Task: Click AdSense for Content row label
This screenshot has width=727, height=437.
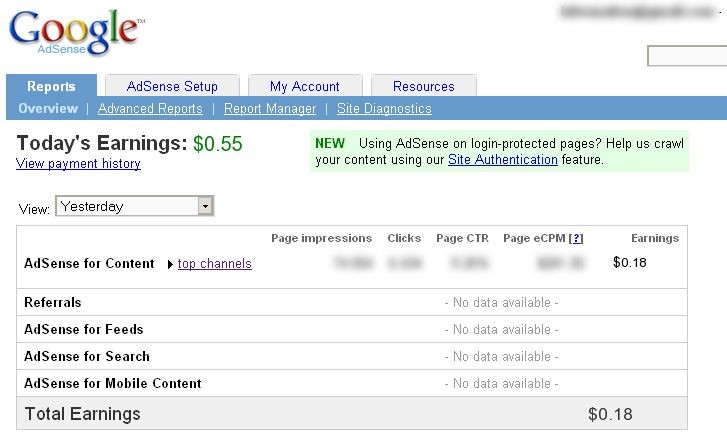Action: (89, 263)
